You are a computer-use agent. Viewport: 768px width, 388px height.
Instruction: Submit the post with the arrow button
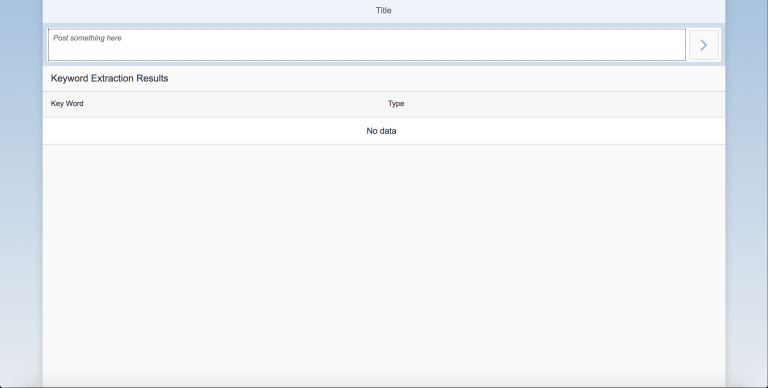click(704, 45)
